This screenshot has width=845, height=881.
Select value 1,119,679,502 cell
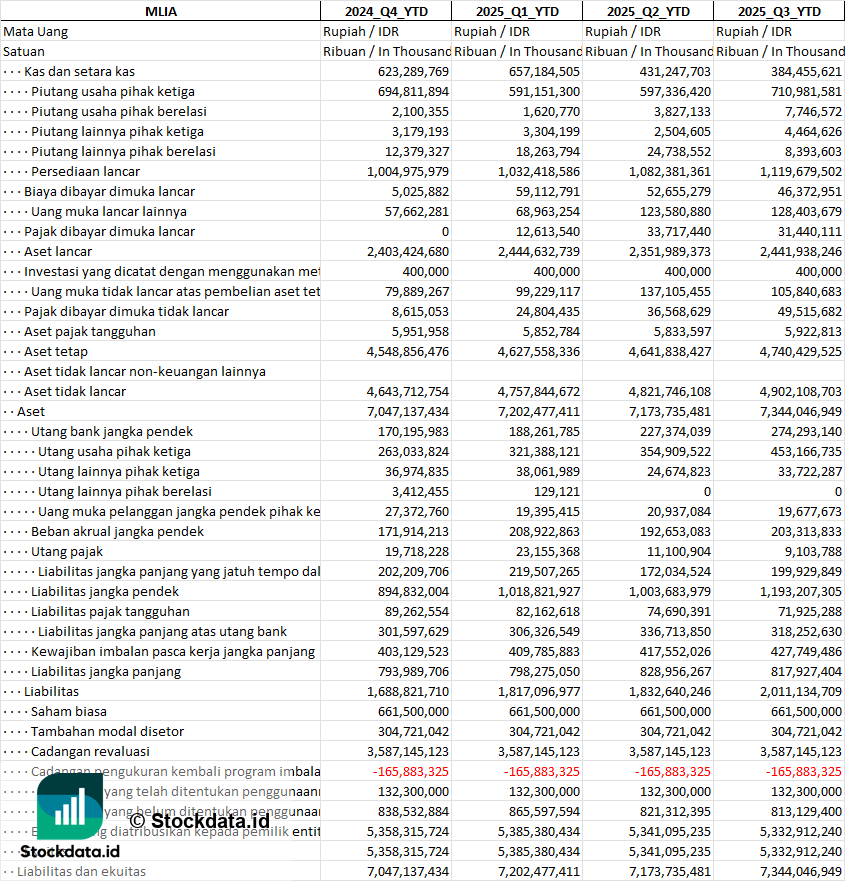coord(801,171)
